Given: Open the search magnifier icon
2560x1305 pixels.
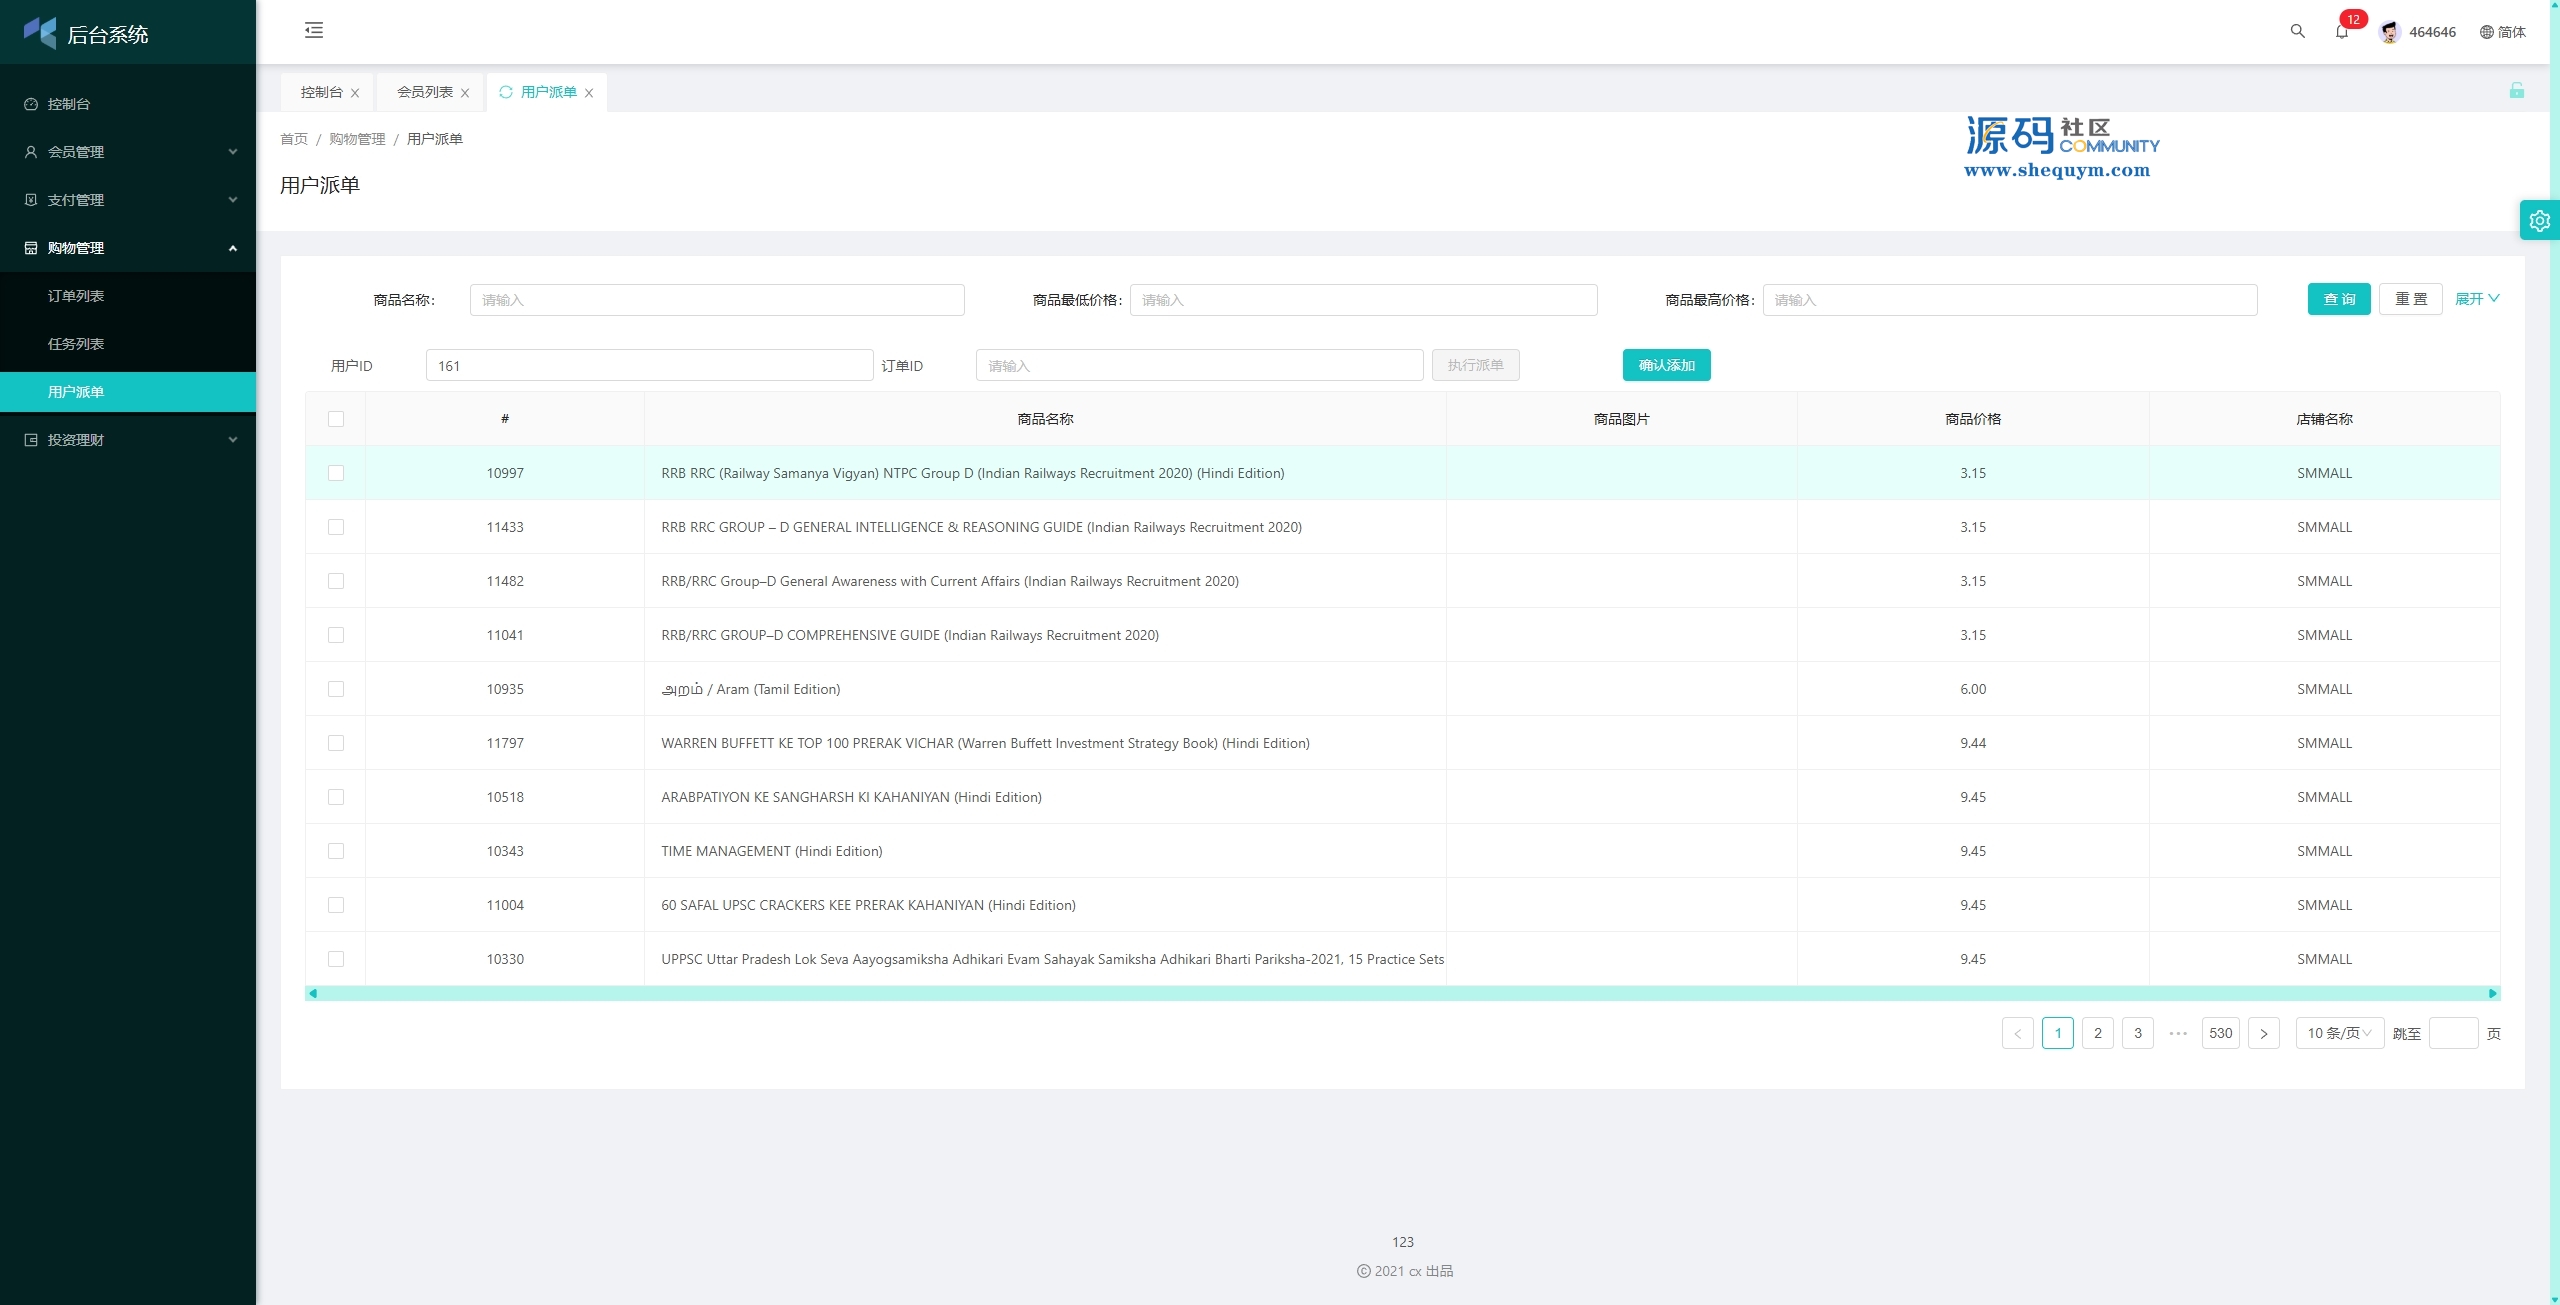Looking at the screenshot, I should pyautogui.click(x=2297, y=31).
